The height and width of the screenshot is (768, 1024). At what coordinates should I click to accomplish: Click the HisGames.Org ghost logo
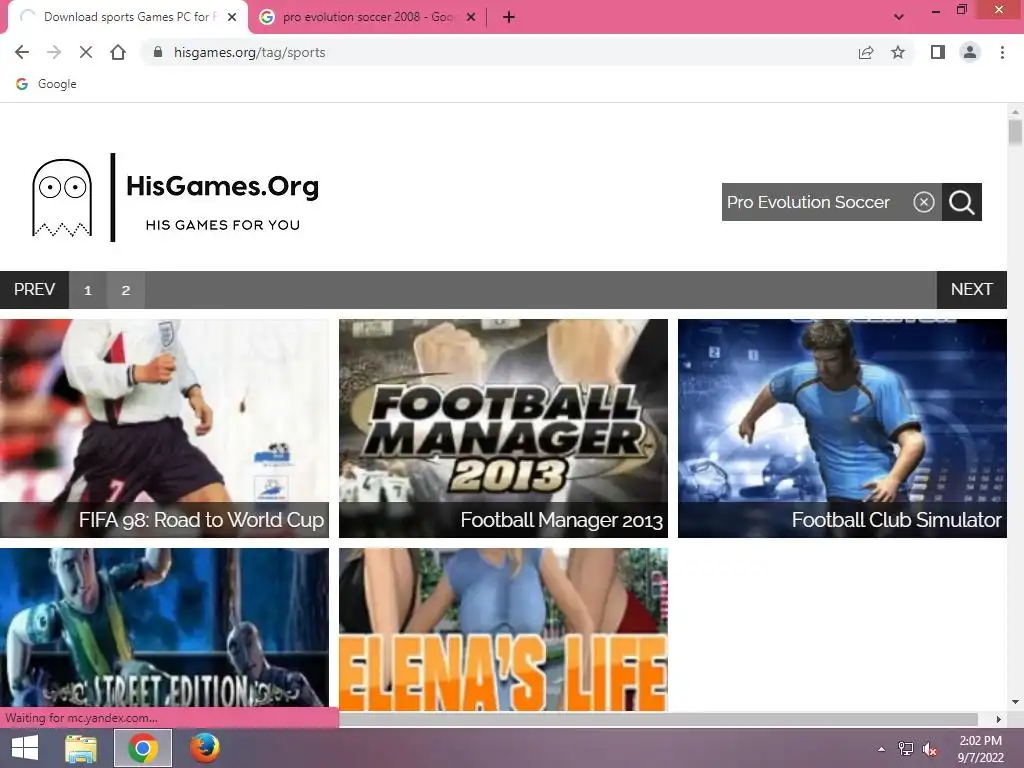click(62, 198)
